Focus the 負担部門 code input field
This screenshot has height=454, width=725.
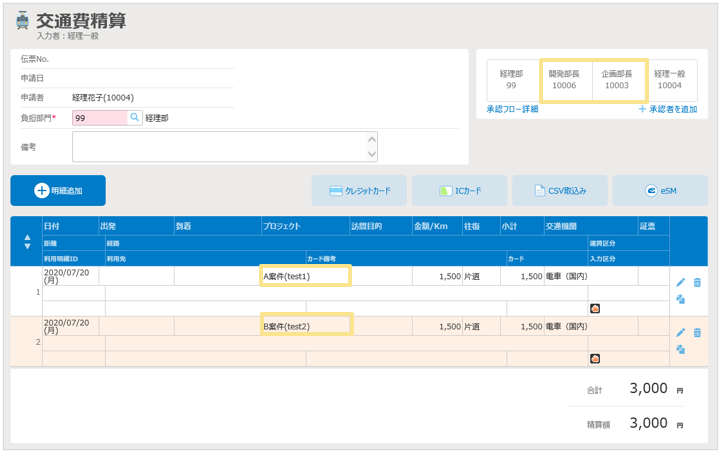(x=98, y=118)
